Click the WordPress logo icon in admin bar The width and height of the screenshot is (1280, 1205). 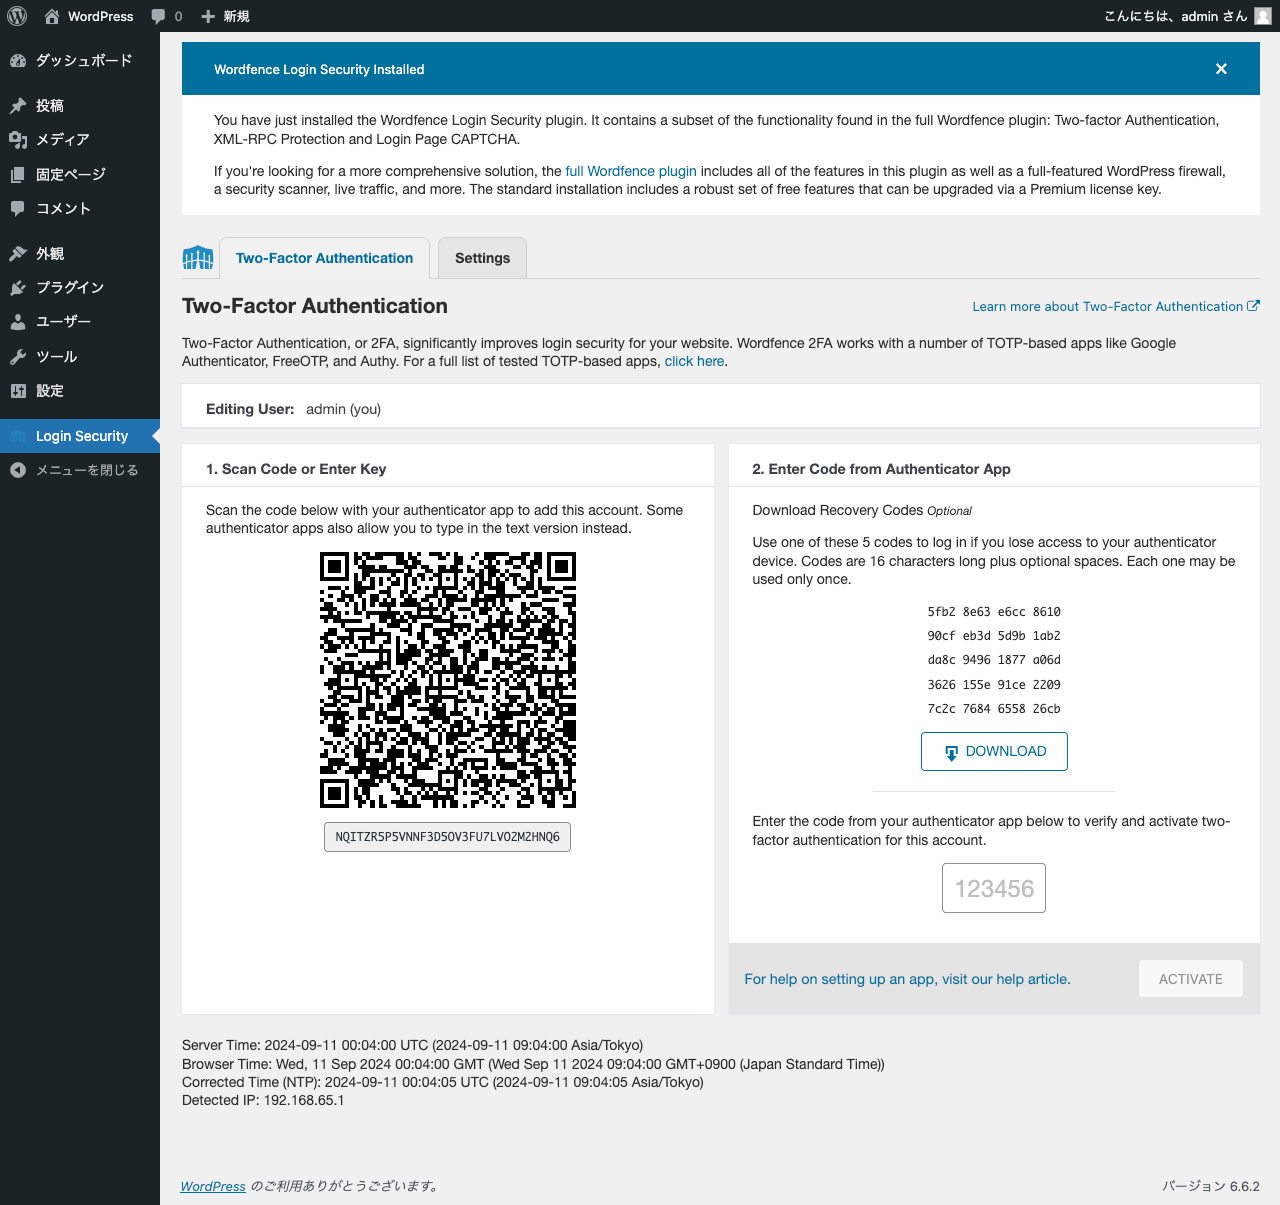pyautogui.click(x=17, y=16)
